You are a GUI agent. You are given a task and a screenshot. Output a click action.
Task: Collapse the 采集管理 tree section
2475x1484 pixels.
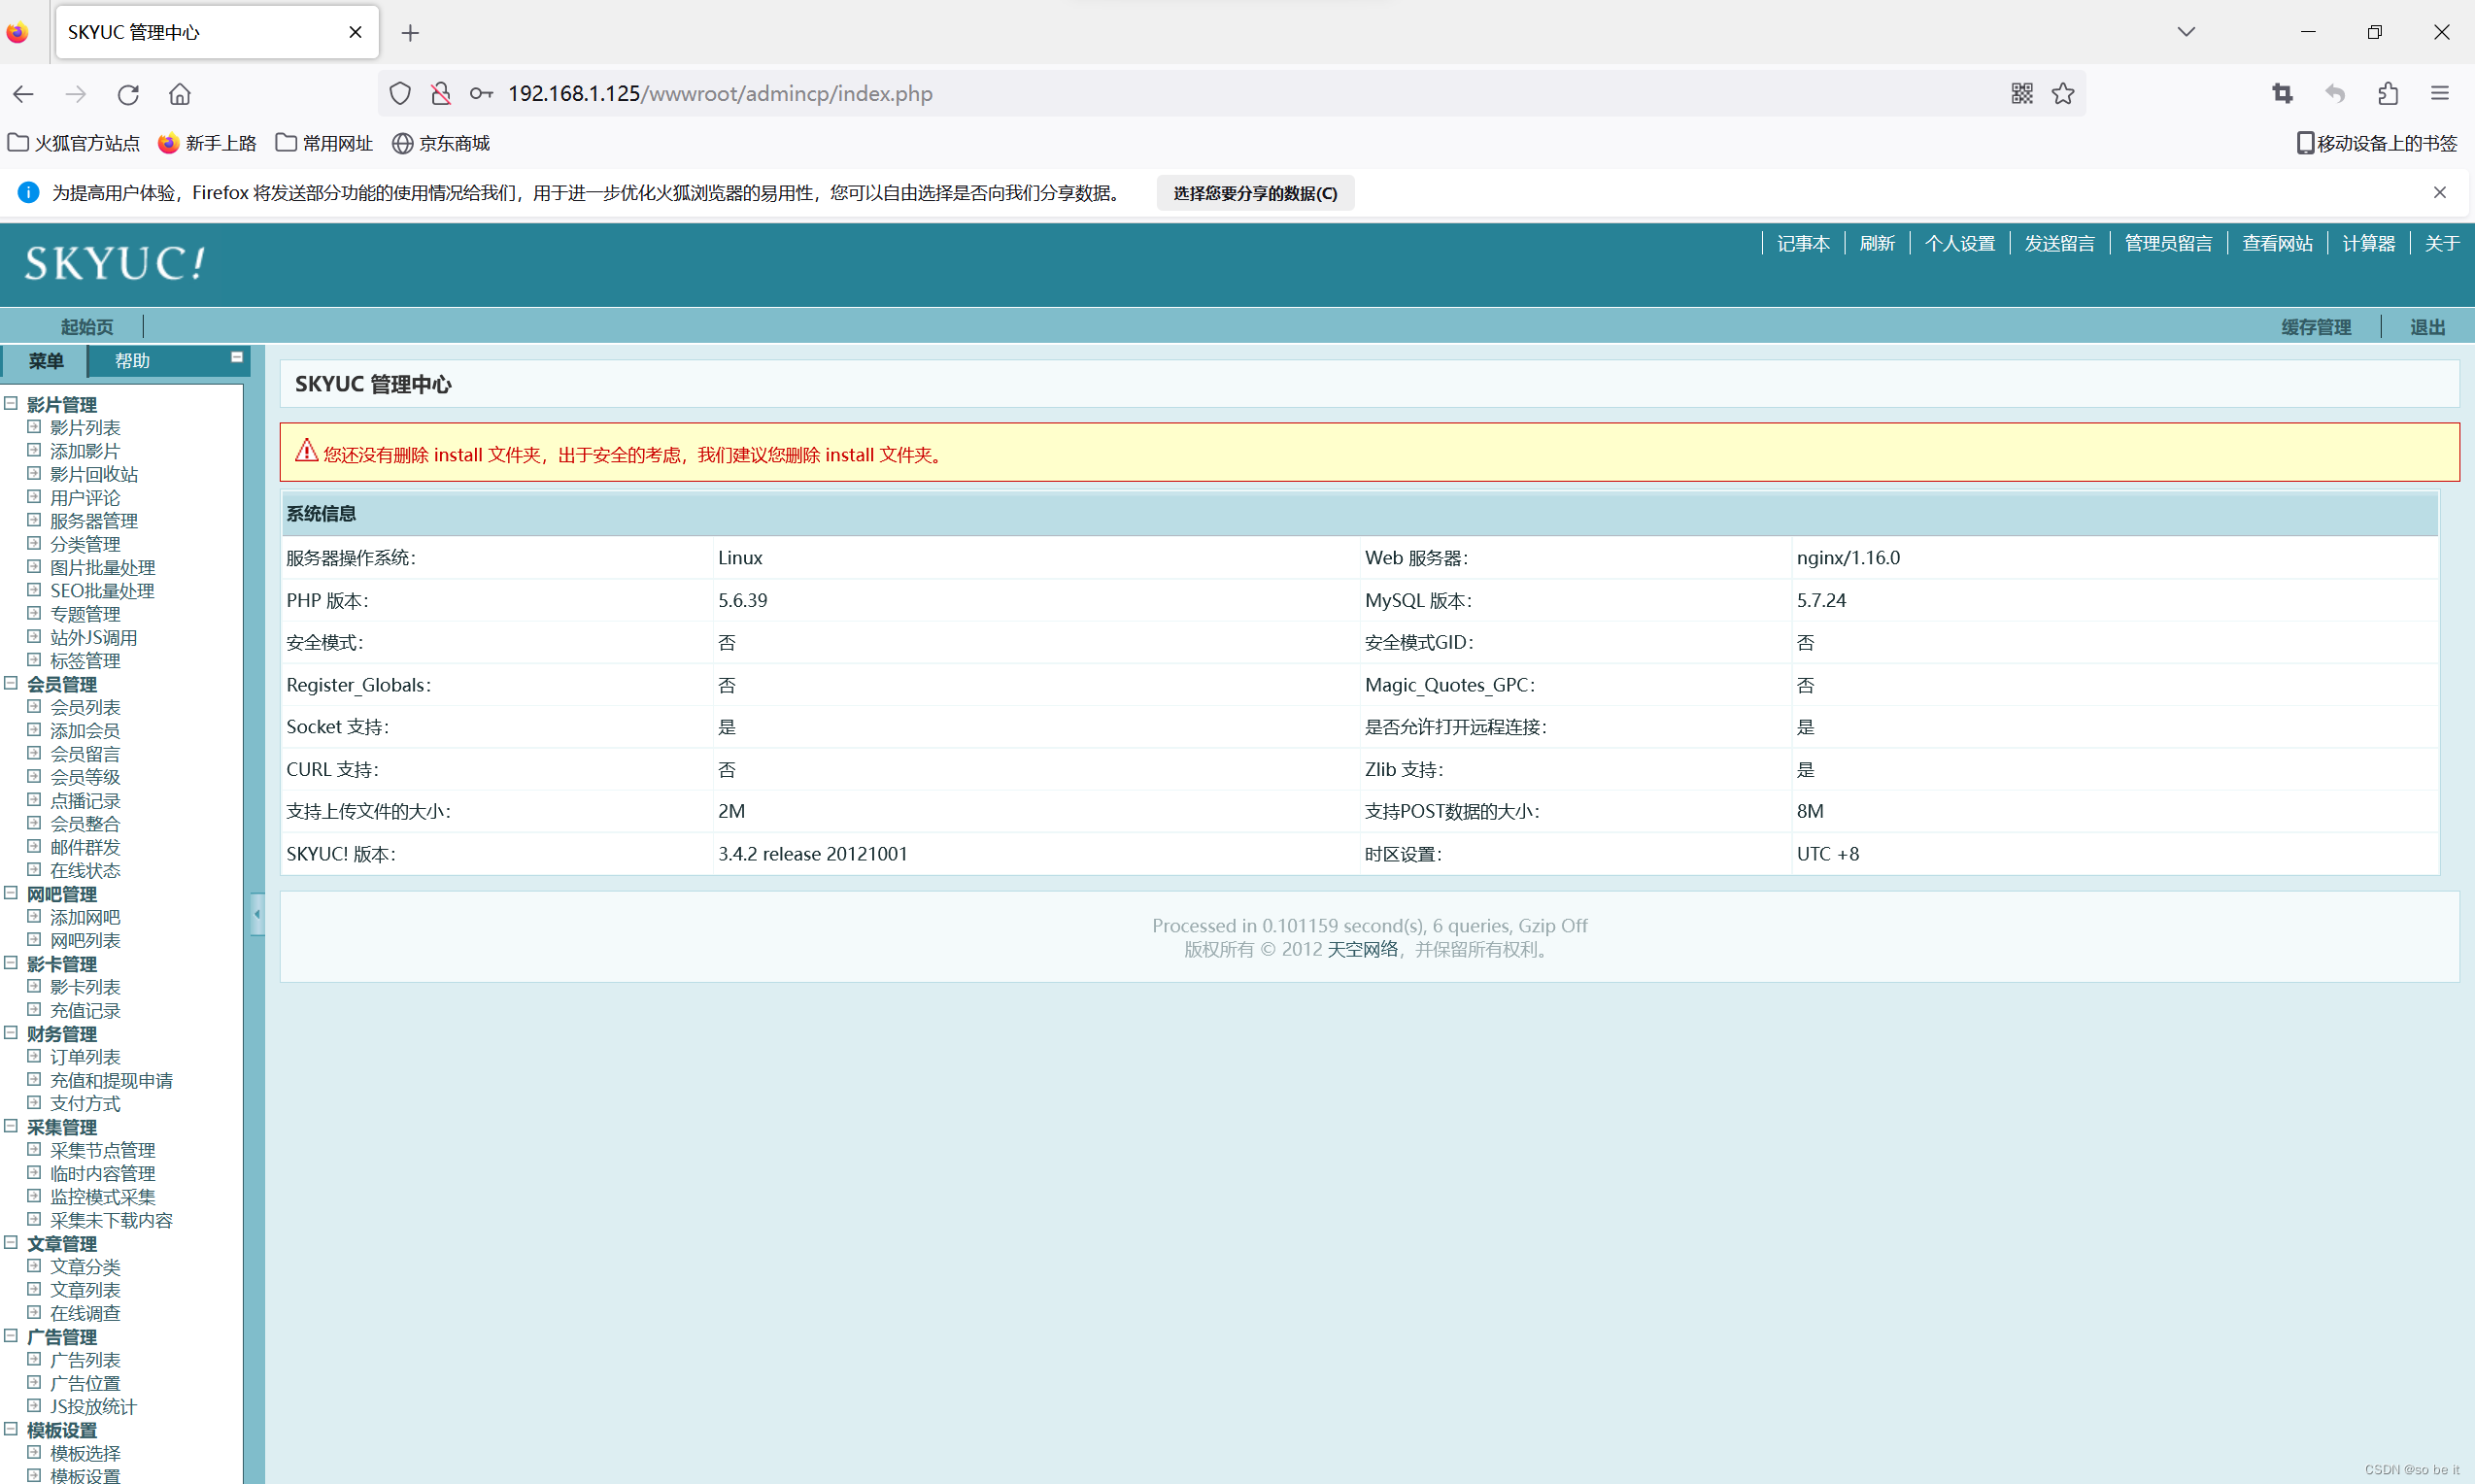[11, 1126]
